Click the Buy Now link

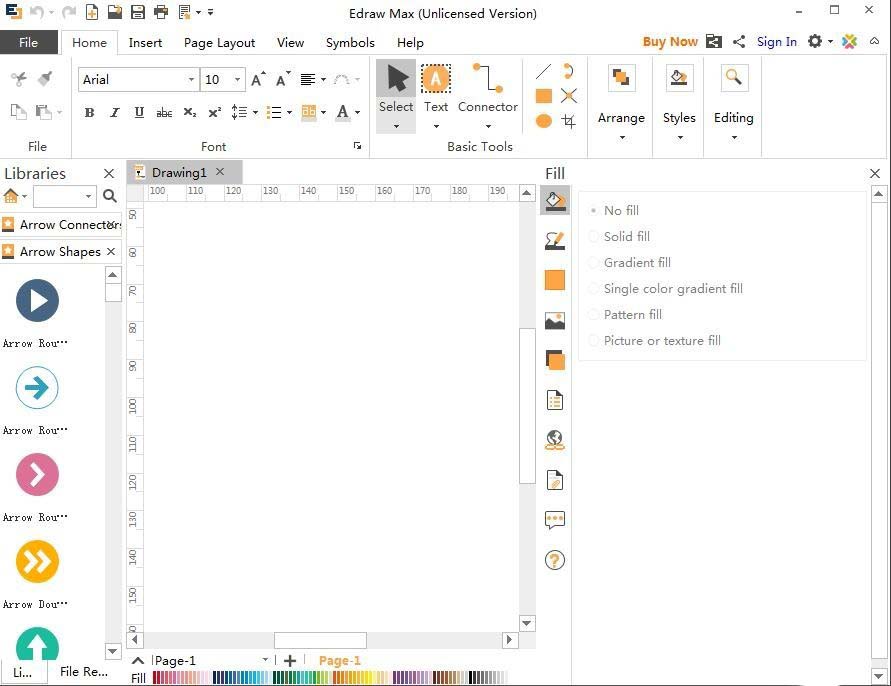coord(669,42)
